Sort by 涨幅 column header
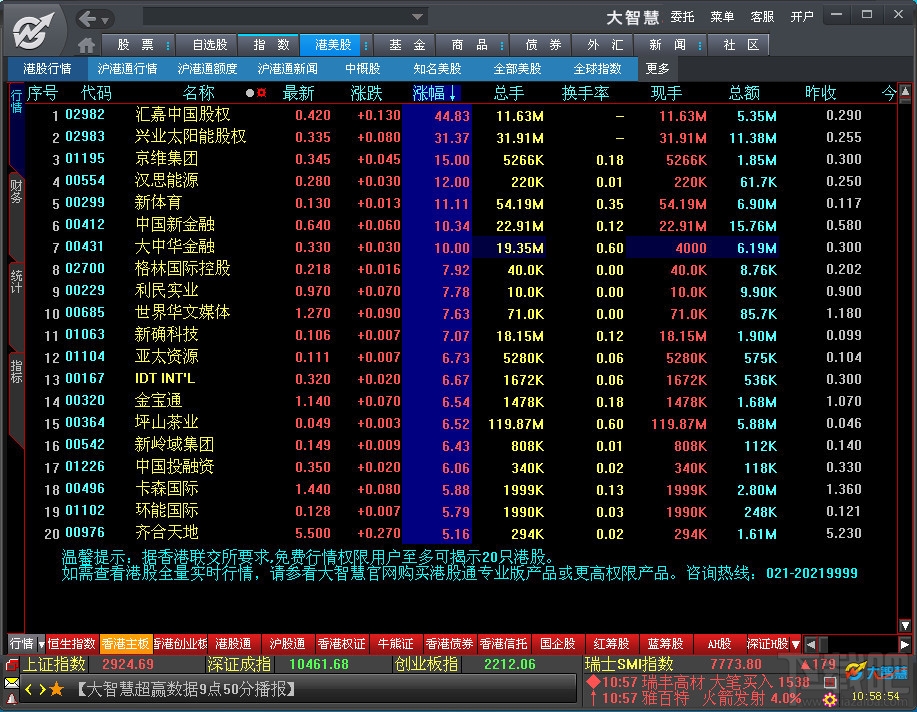The width and height of the screenshot is (917, 712). point(436,93)
